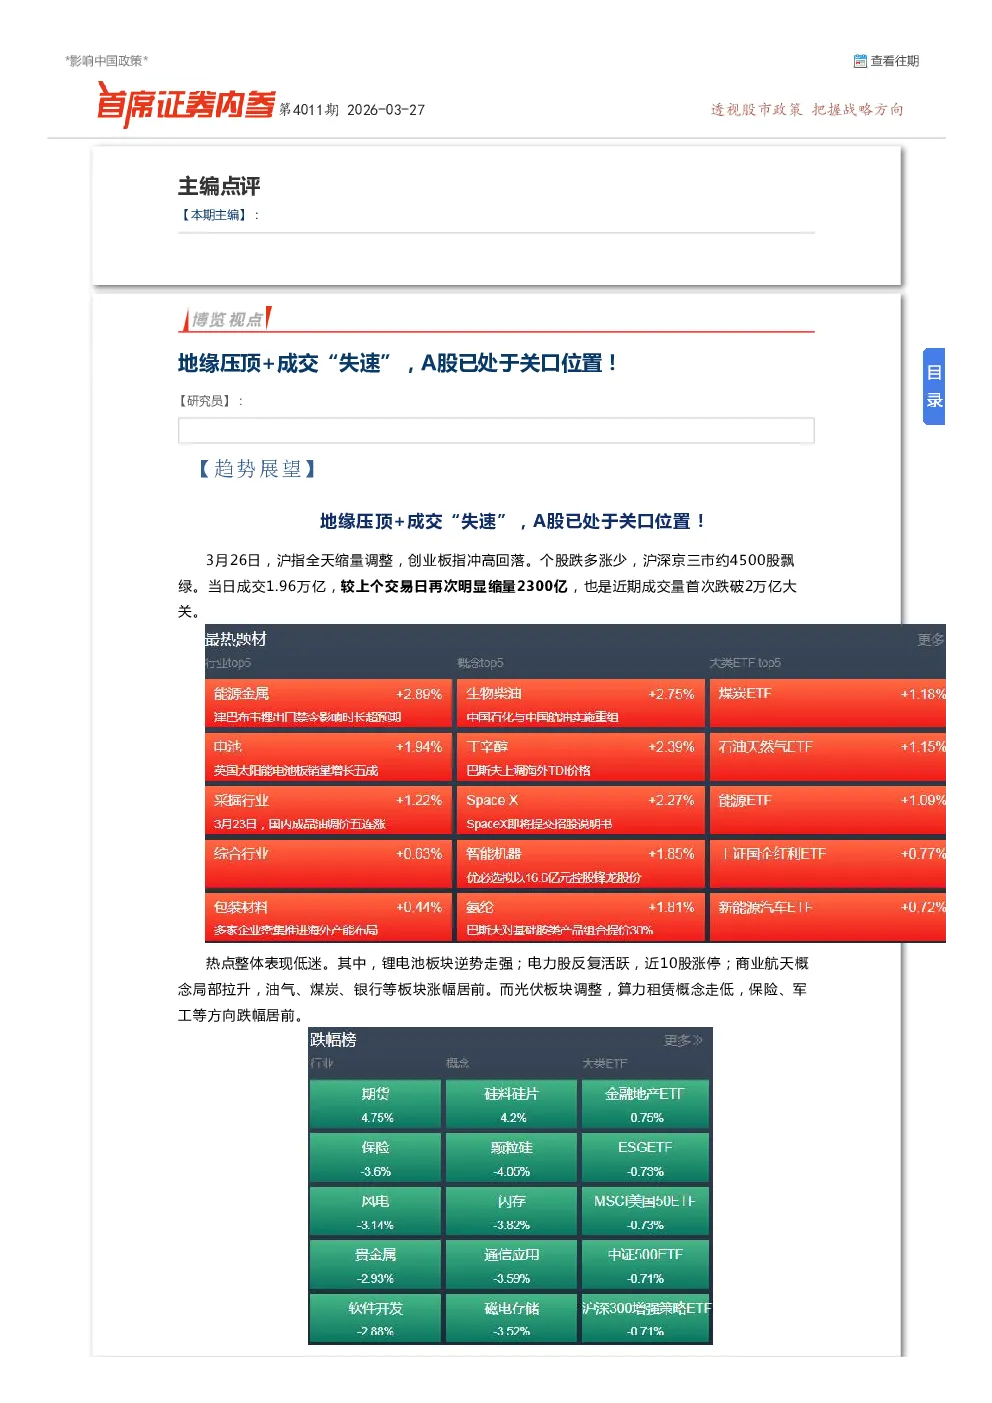Open the 采掘行业 +1.22% tile
This screenshot has height=1403, width=992.
coord(327,811)
